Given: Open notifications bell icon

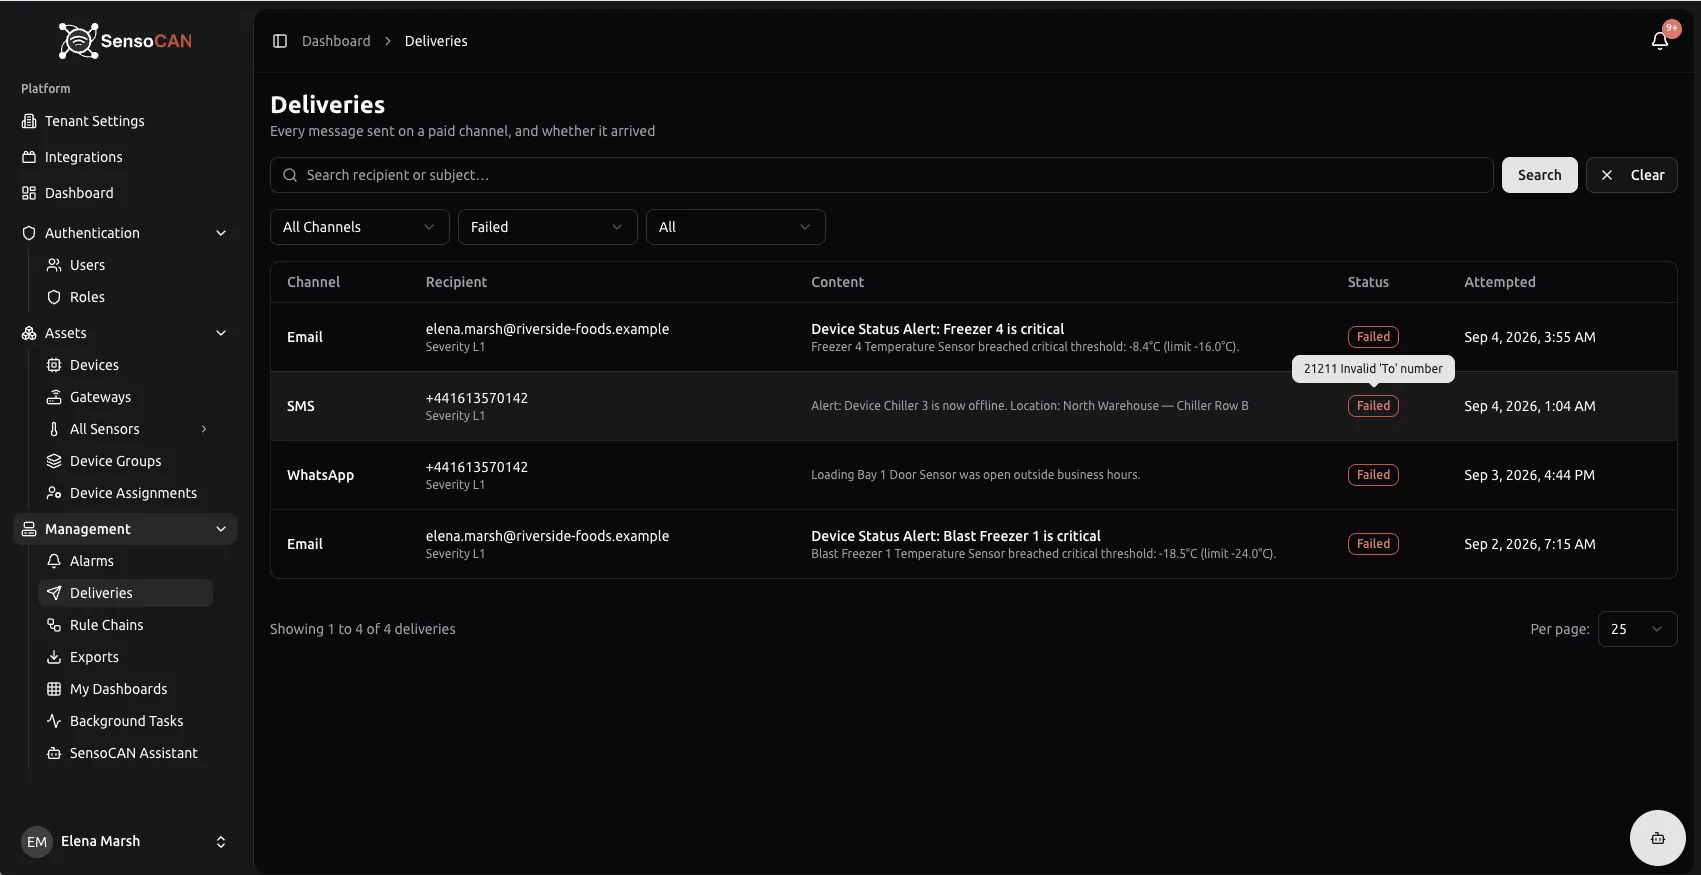Looking at the screenshot, I should 1660,41.
